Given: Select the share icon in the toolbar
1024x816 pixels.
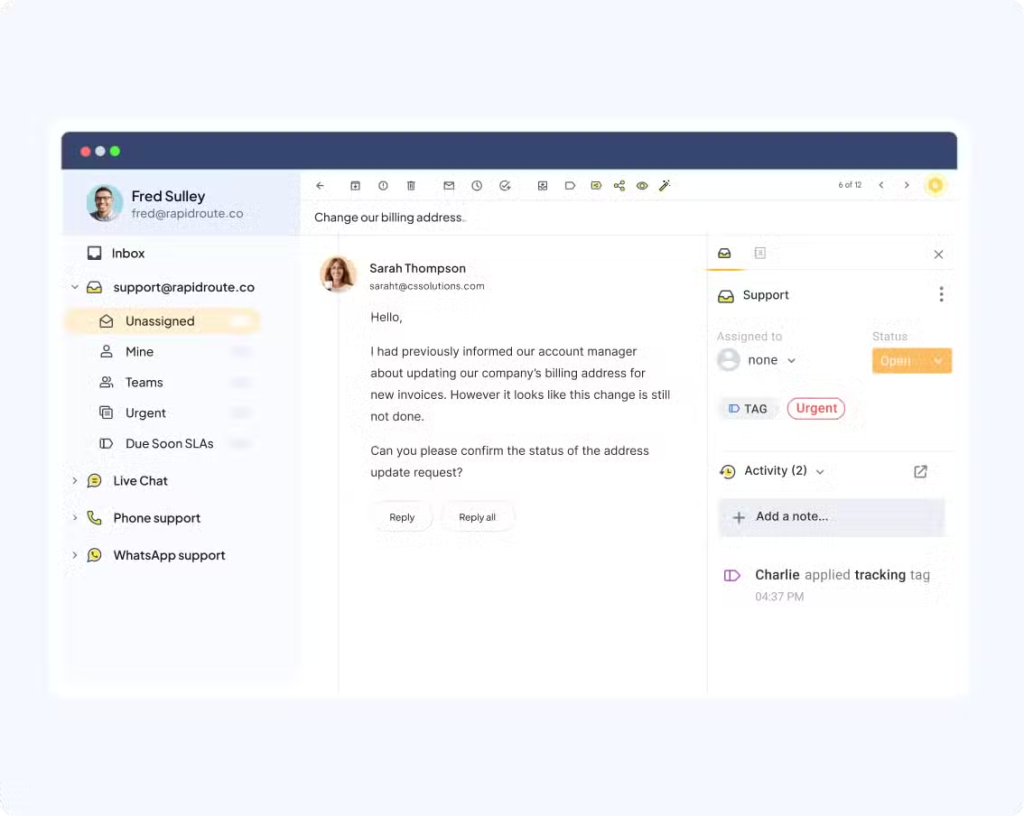Looking at the screenshot, I should (619, 185).
